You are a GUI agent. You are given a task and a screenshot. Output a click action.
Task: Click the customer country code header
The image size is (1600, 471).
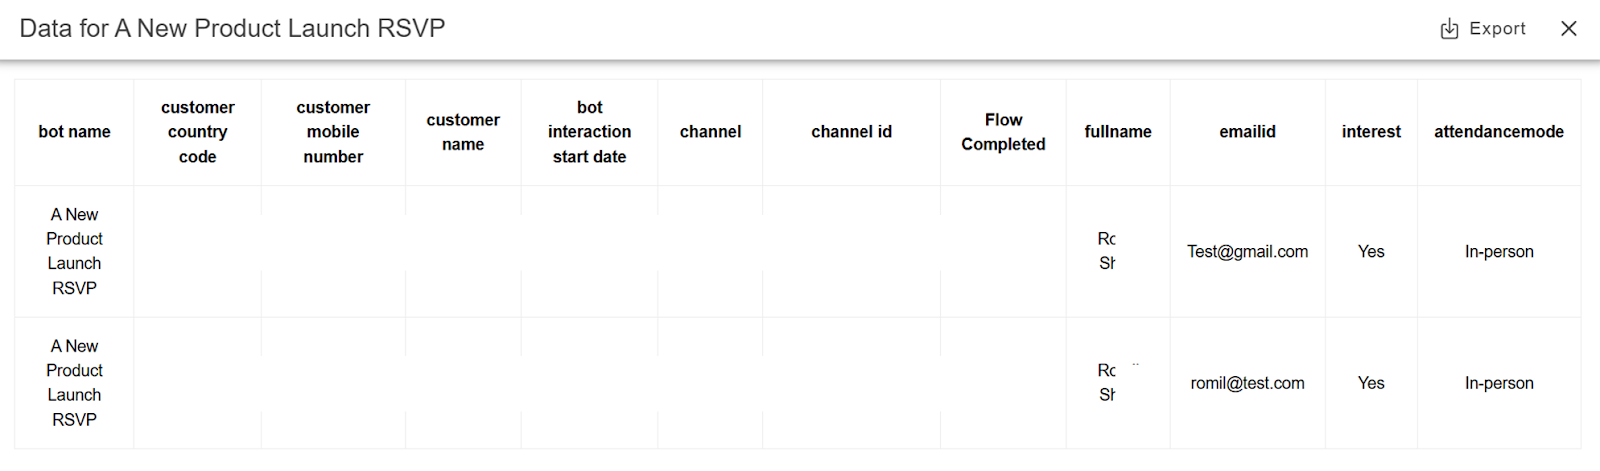pos(198,132)
